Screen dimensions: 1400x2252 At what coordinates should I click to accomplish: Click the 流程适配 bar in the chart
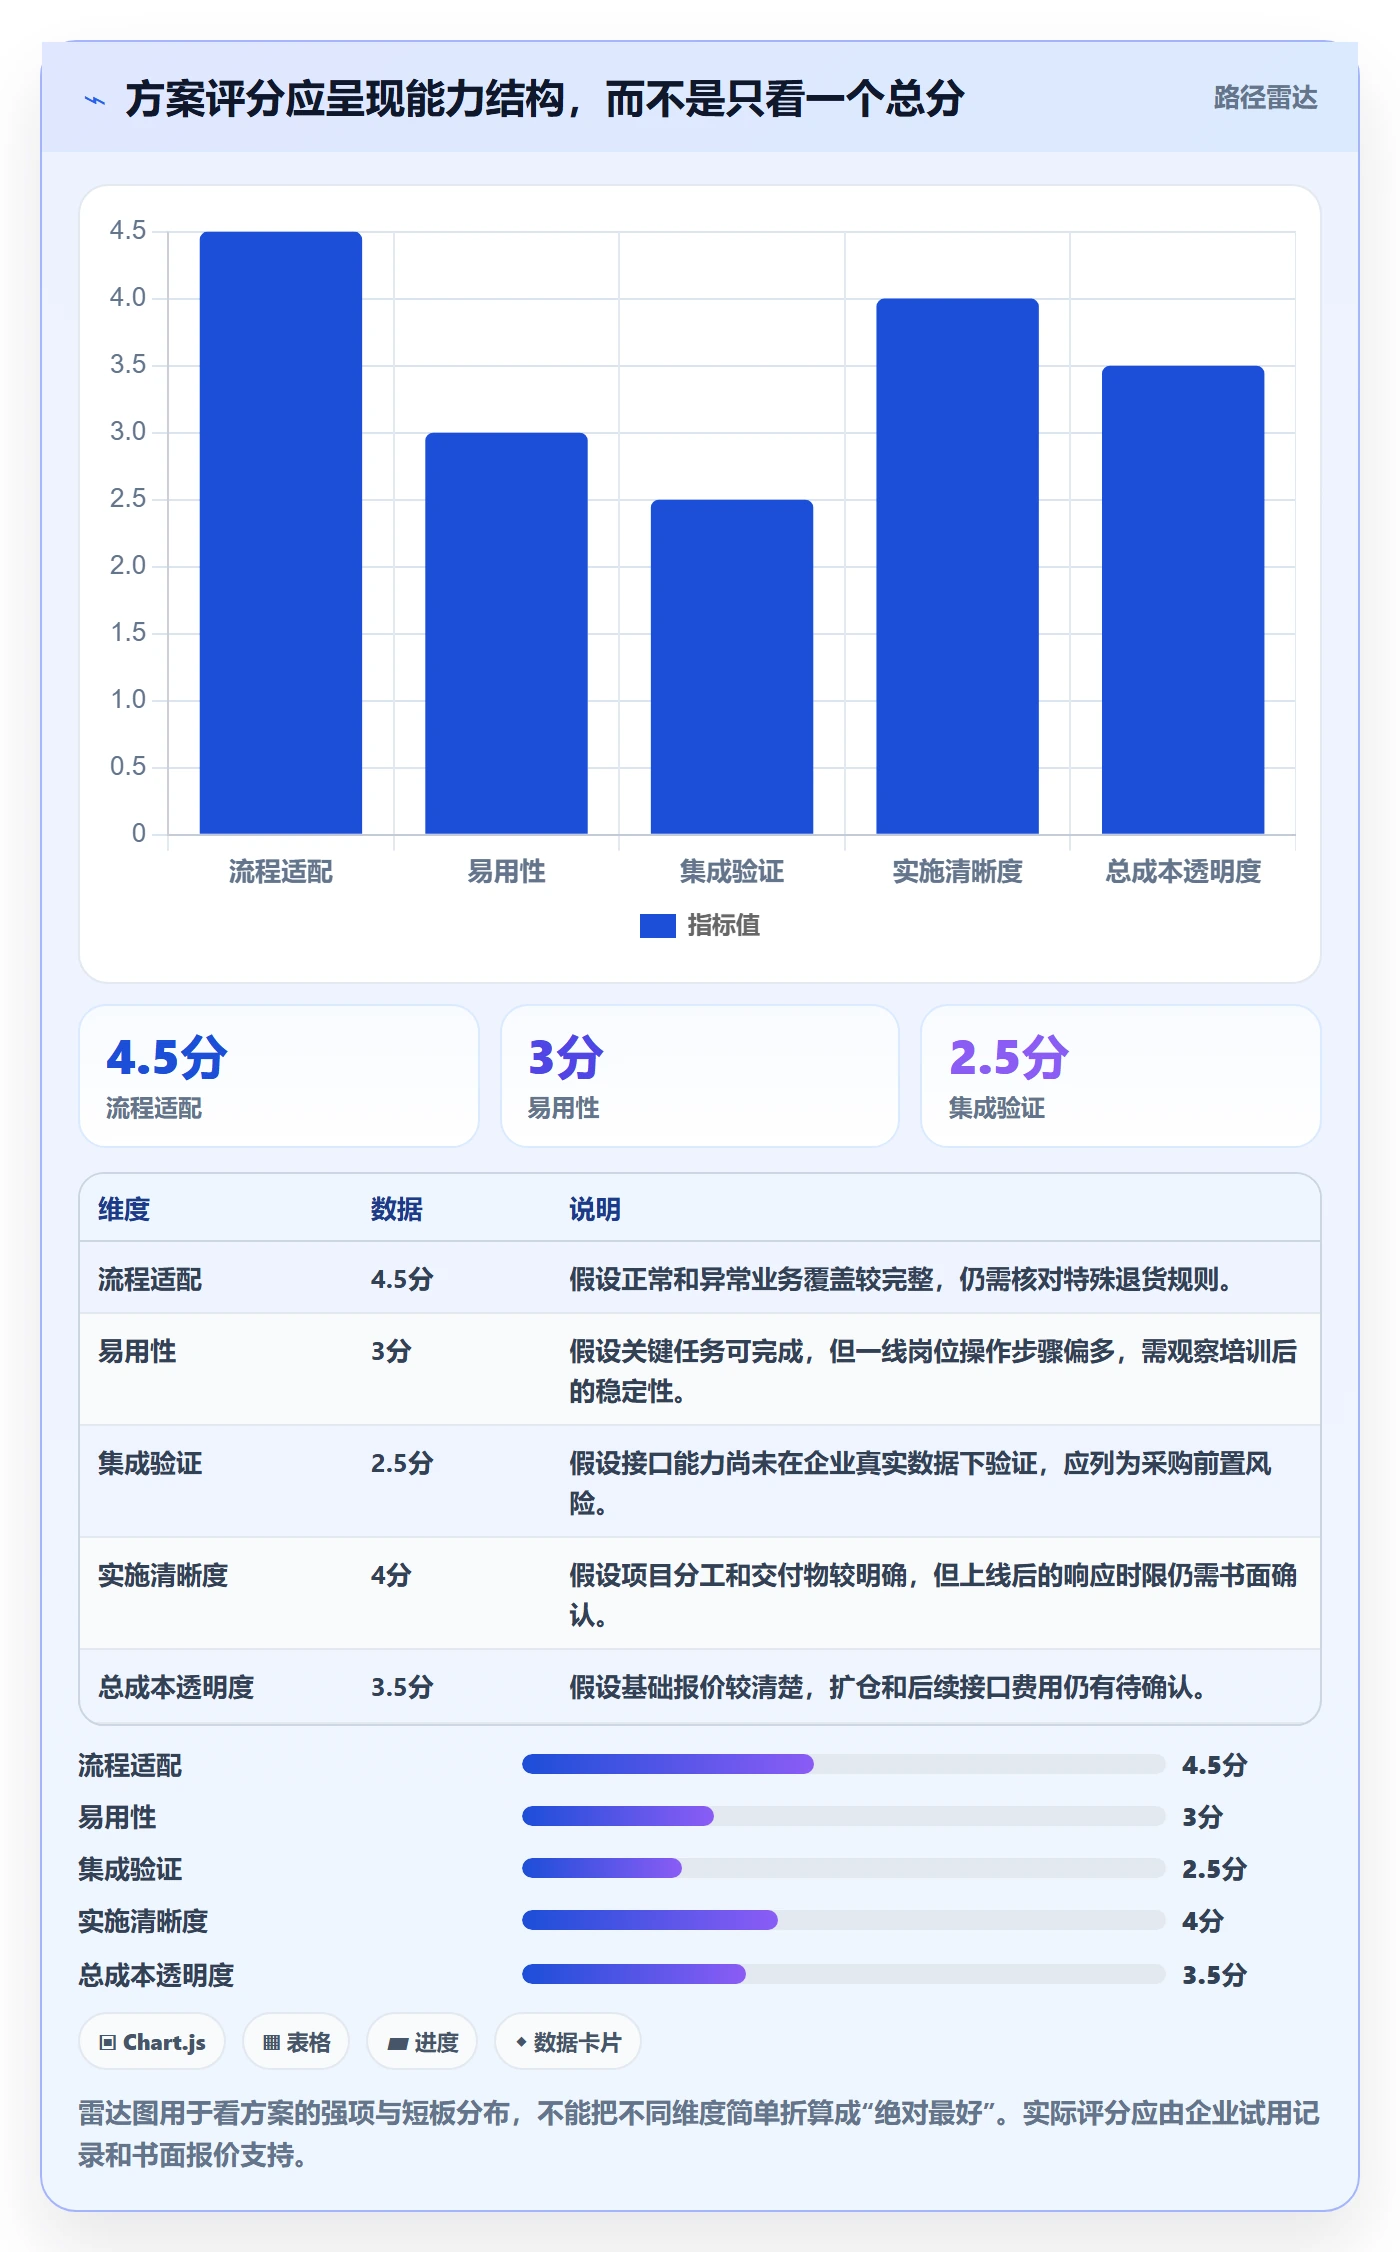tap(281, 532)
